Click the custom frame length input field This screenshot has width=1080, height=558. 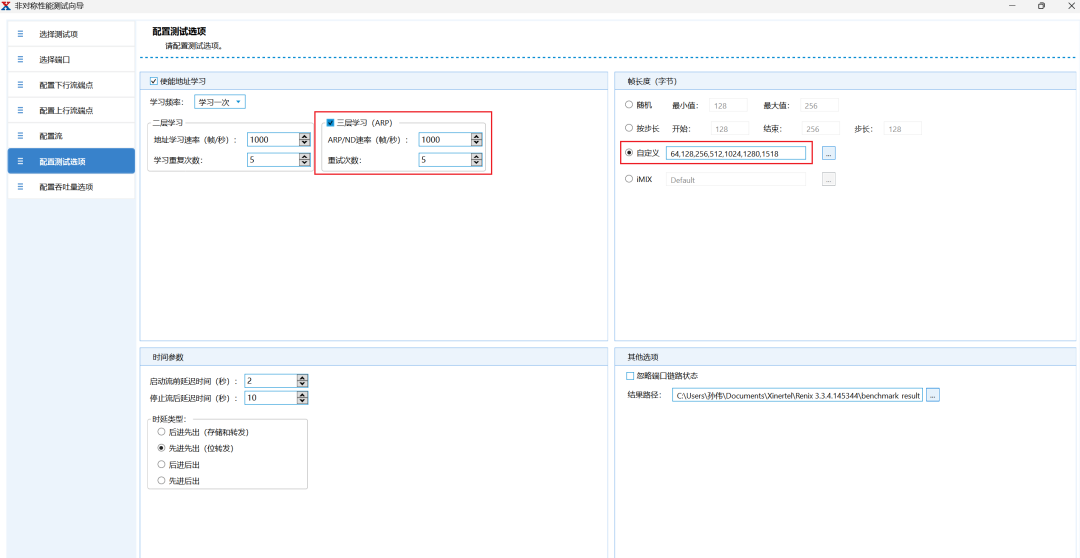pyautogui.click(x=736, y=153)
